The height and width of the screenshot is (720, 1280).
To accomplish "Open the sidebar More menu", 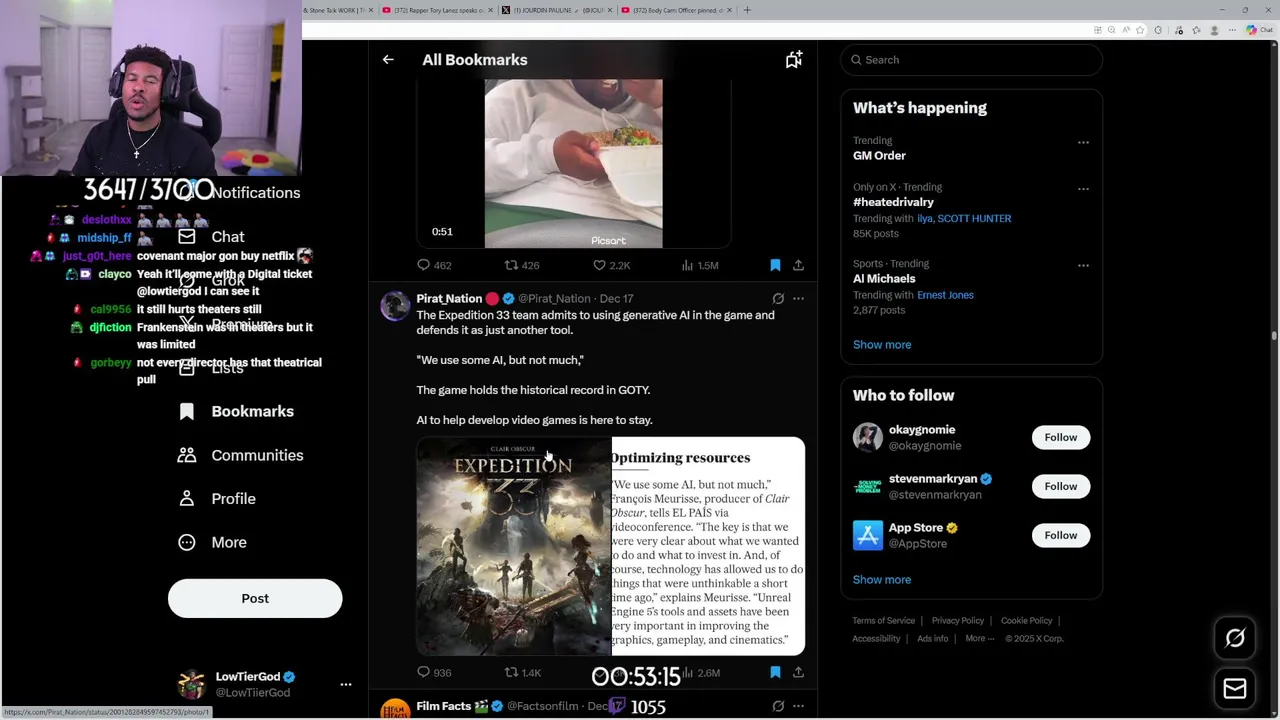I will pyautogui.click(x=212, y=542).
